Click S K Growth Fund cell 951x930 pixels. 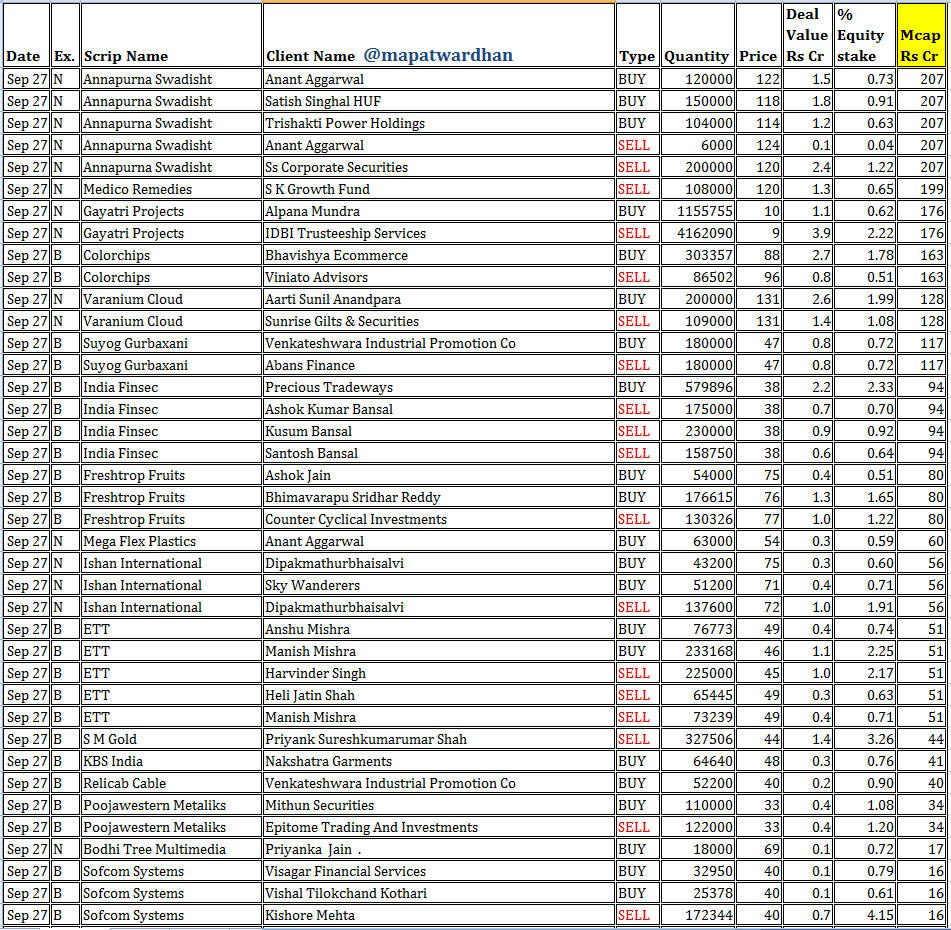pos(439,189)
